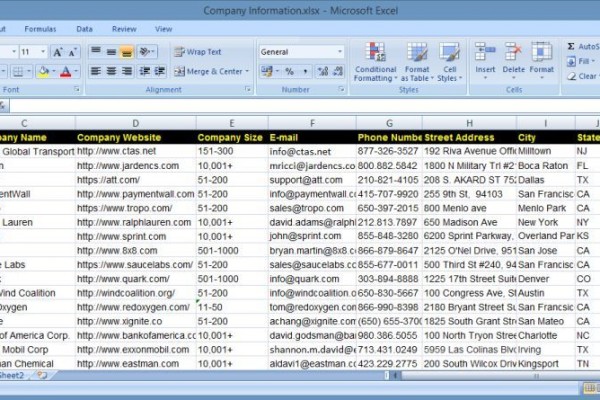
Task: Click Merge & Center
Action: (209, 71)
